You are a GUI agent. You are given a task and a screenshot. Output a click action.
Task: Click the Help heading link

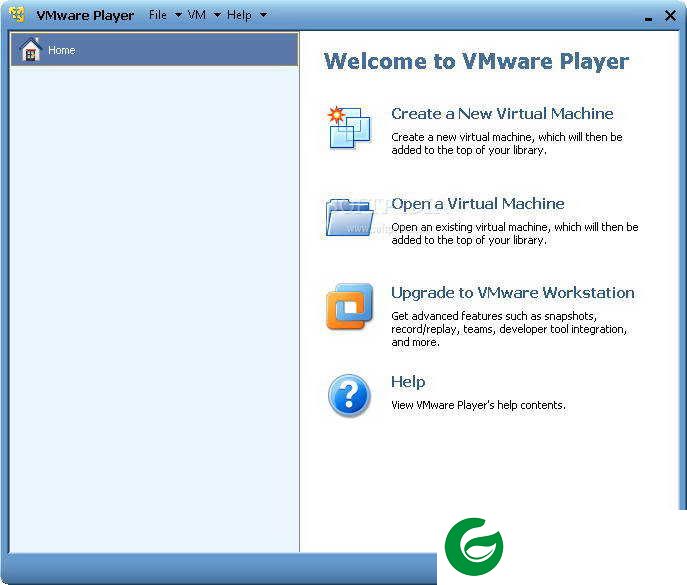(408, 382)
